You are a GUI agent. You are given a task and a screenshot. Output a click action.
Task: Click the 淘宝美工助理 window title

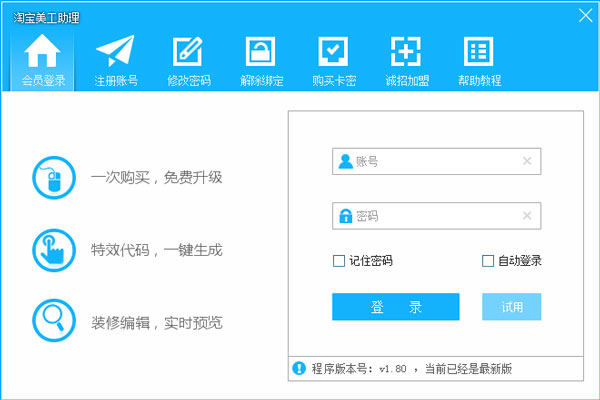pyautogui.click(x=46, y=18)
